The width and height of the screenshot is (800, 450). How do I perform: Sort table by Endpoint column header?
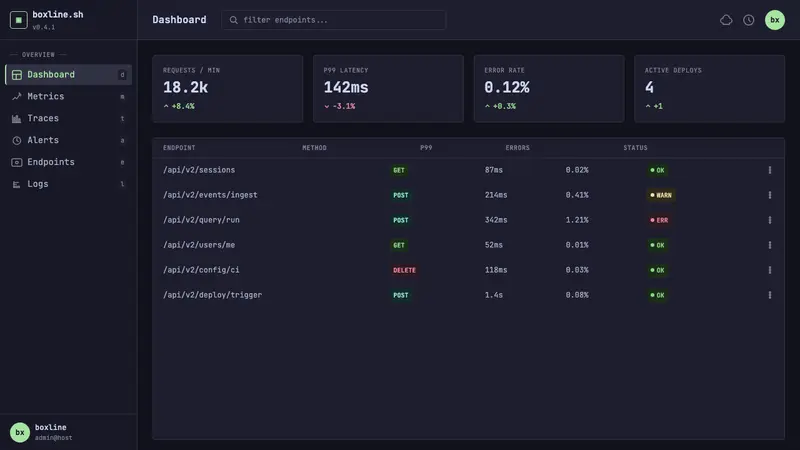pos(179,148)
